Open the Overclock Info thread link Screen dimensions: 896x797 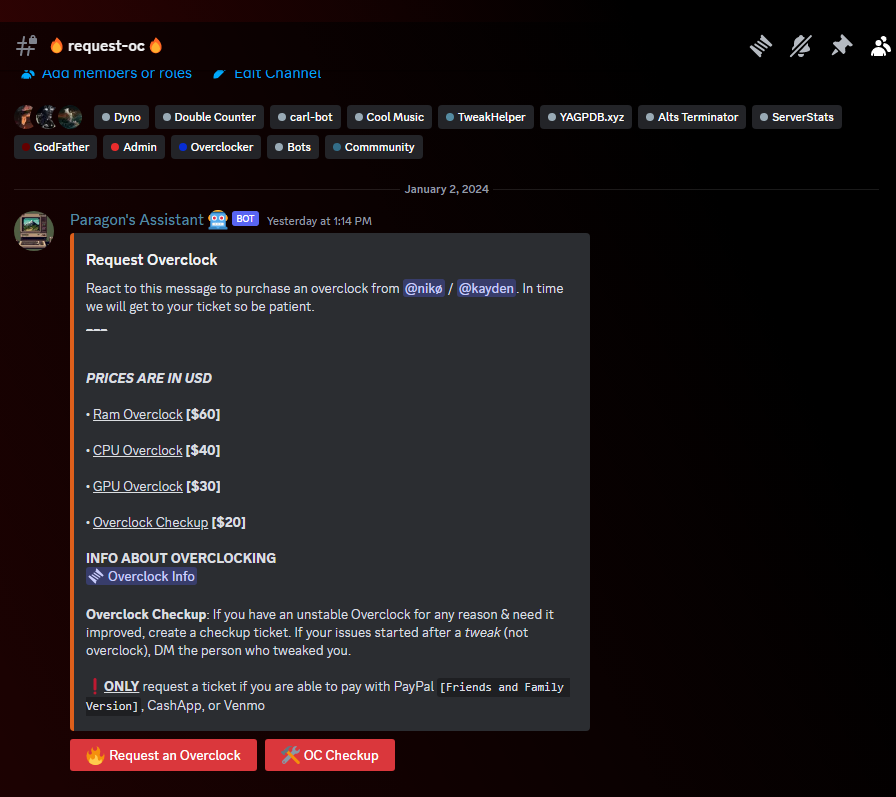(x=142, y=576)
